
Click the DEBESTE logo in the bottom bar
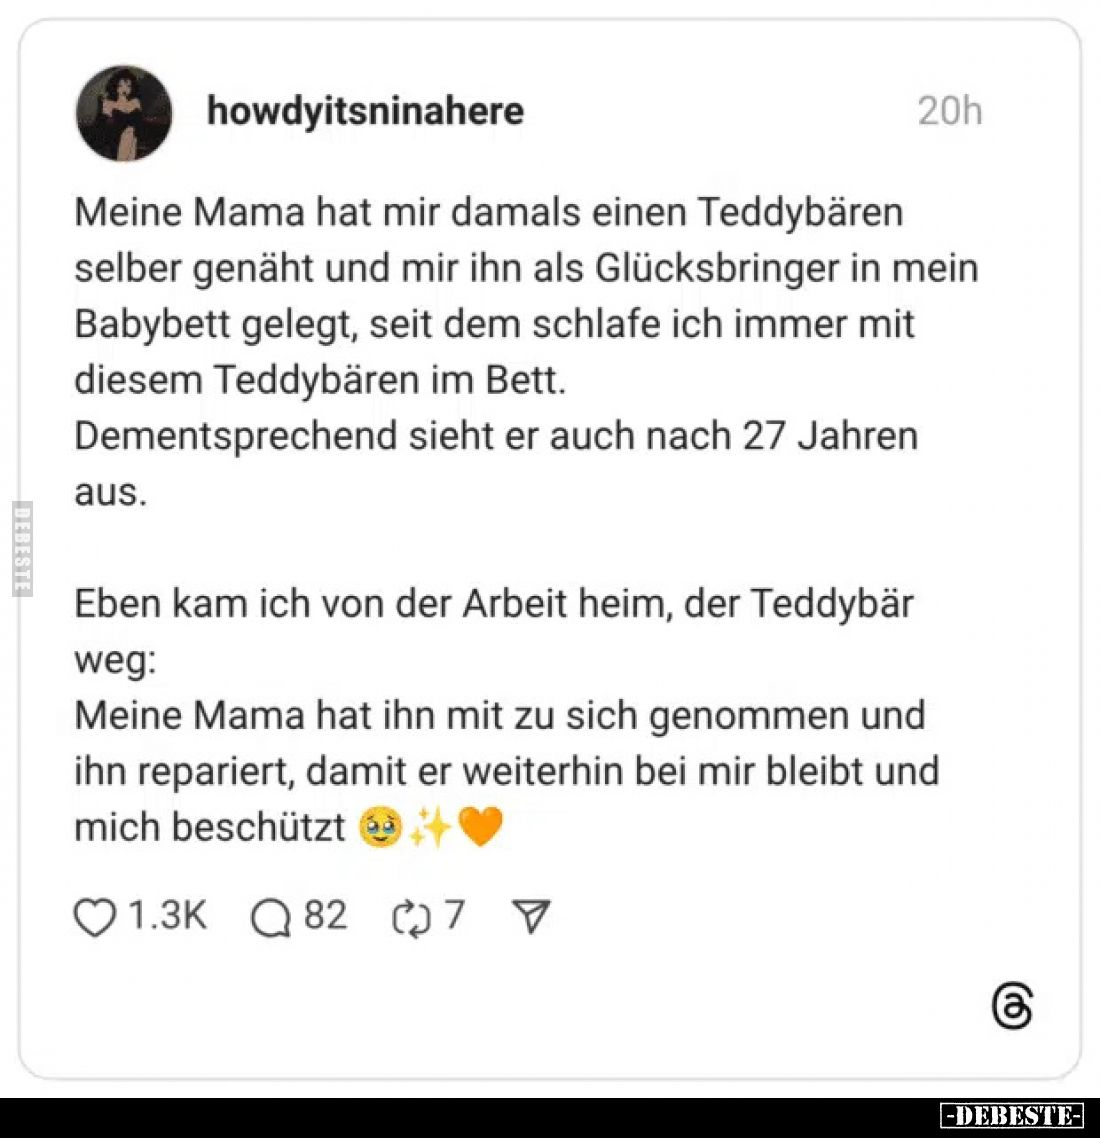[1012, 1115]
